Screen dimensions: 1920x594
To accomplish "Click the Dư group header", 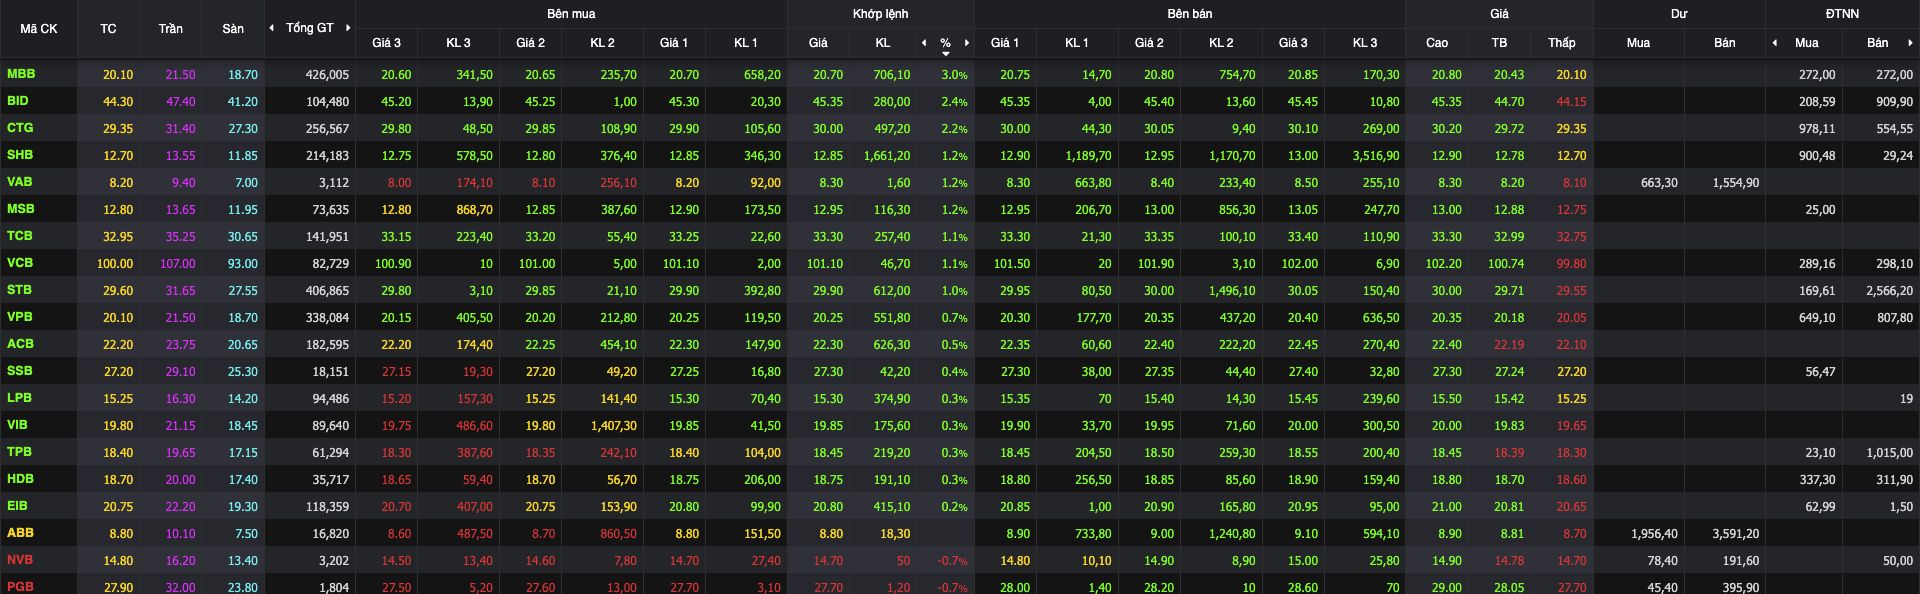I will [1679, 14].
